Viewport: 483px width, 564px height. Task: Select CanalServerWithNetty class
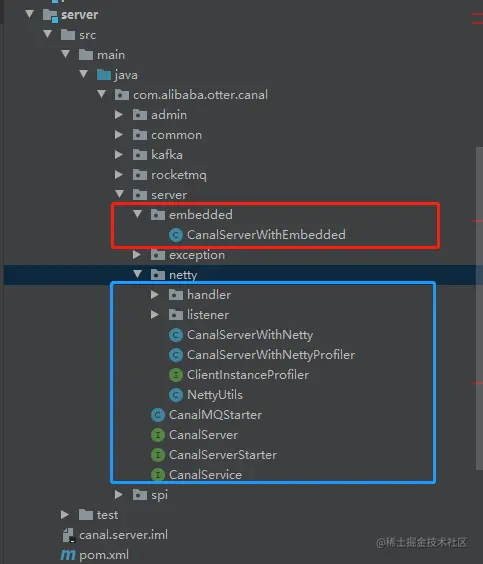[x=250, y=335]
